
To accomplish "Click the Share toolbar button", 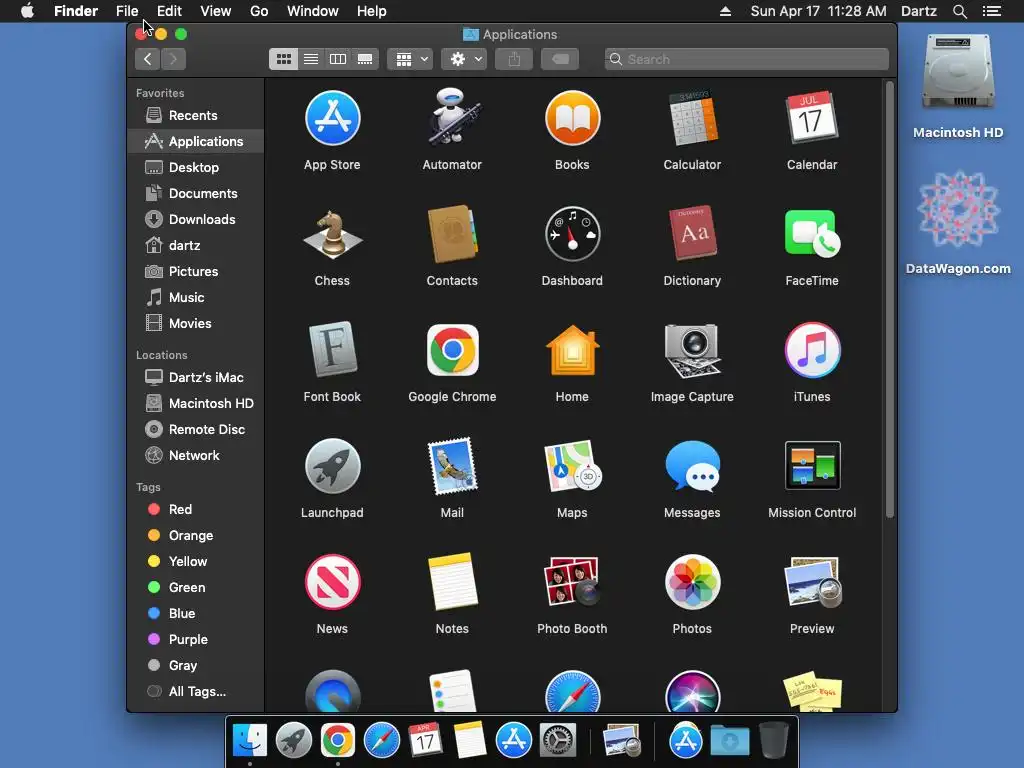I will (x=514, y=59).
